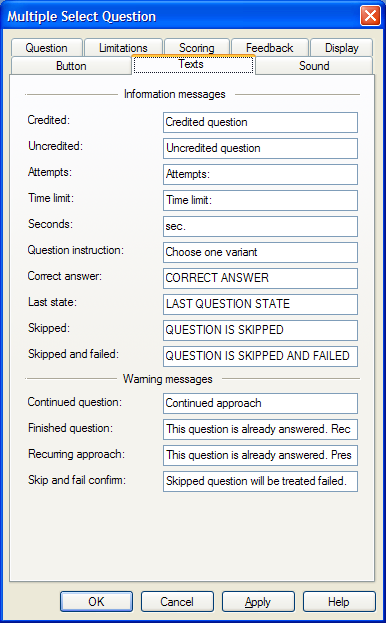Focus the Skip and fail confirm field
This screenshot has height=623, width=386.
pos(260,481)
